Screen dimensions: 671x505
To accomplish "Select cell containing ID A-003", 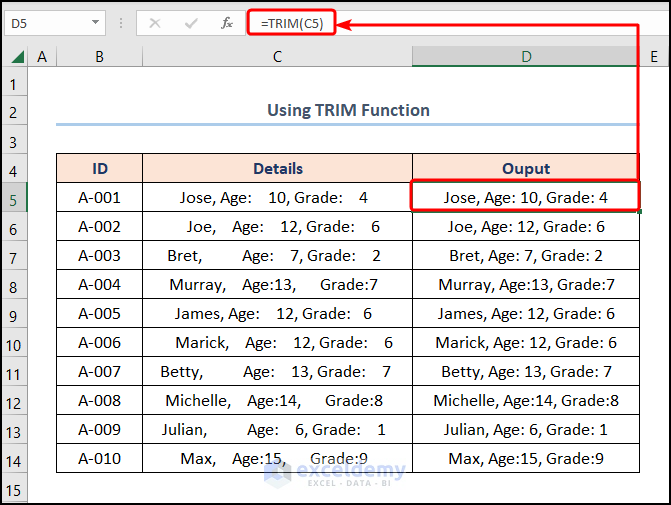I will pos(99,256).
